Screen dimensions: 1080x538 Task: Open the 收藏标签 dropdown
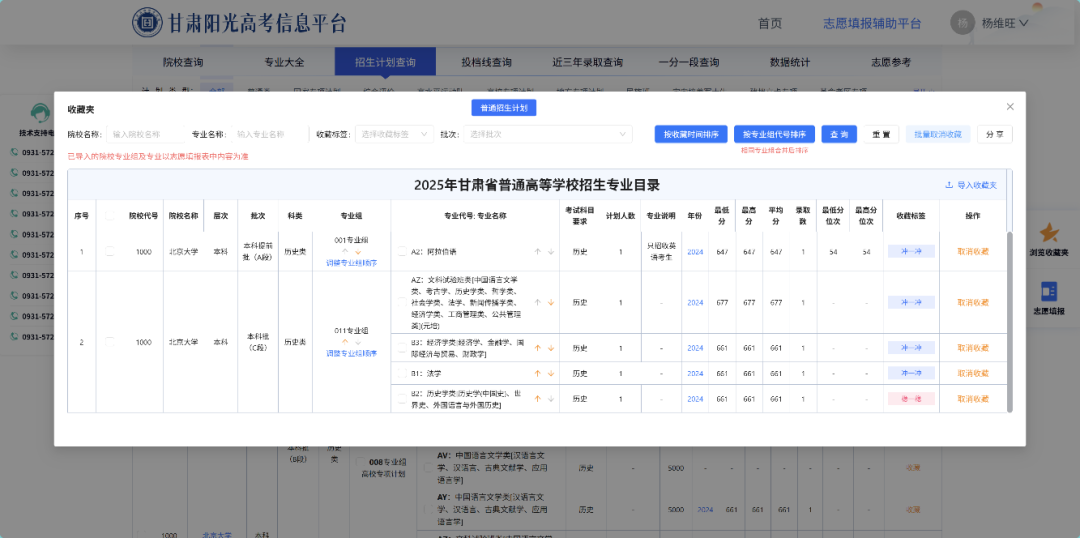click(x=395, y=134)
